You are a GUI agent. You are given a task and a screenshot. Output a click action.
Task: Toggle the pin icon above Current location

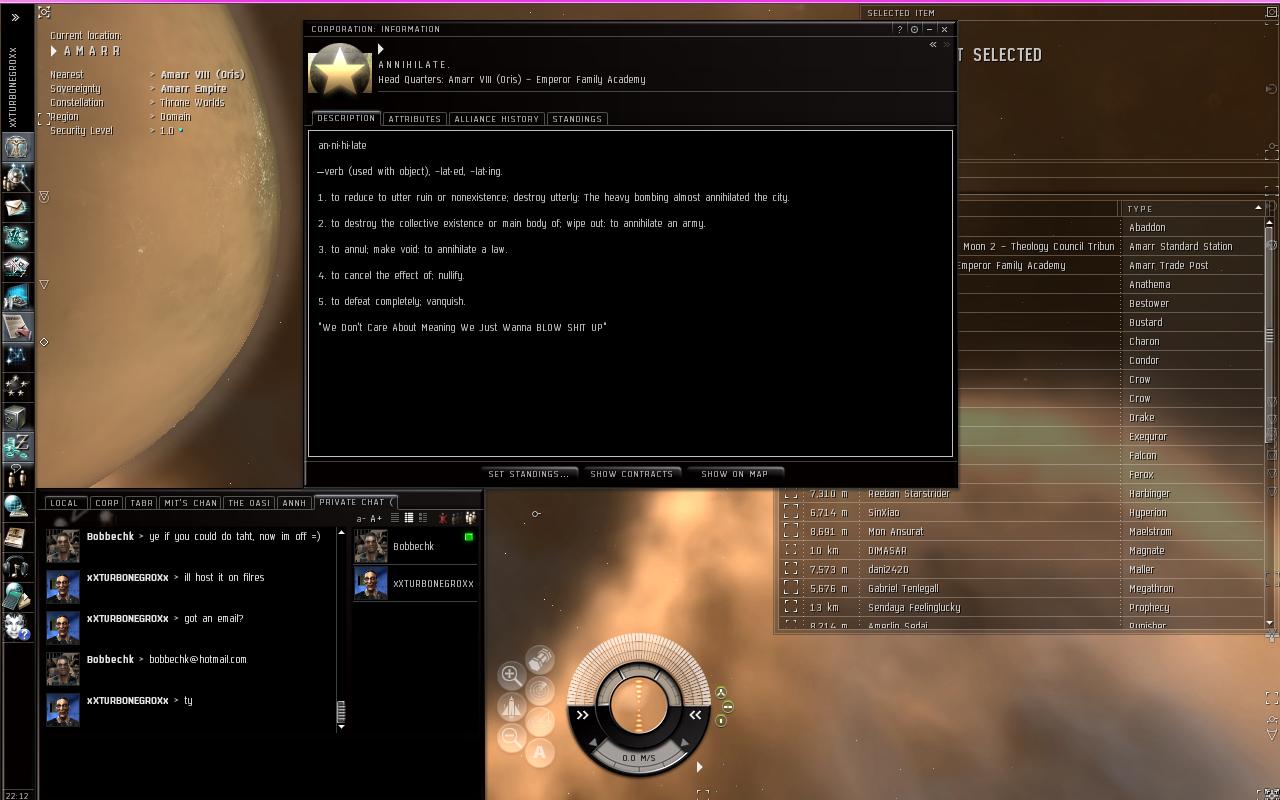pyautogui.click(x=44, y=12)
